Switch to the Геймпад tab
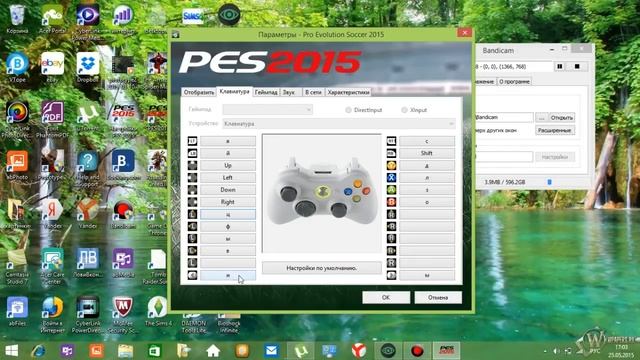The image size is (640, 360). [x=266, y=92]
